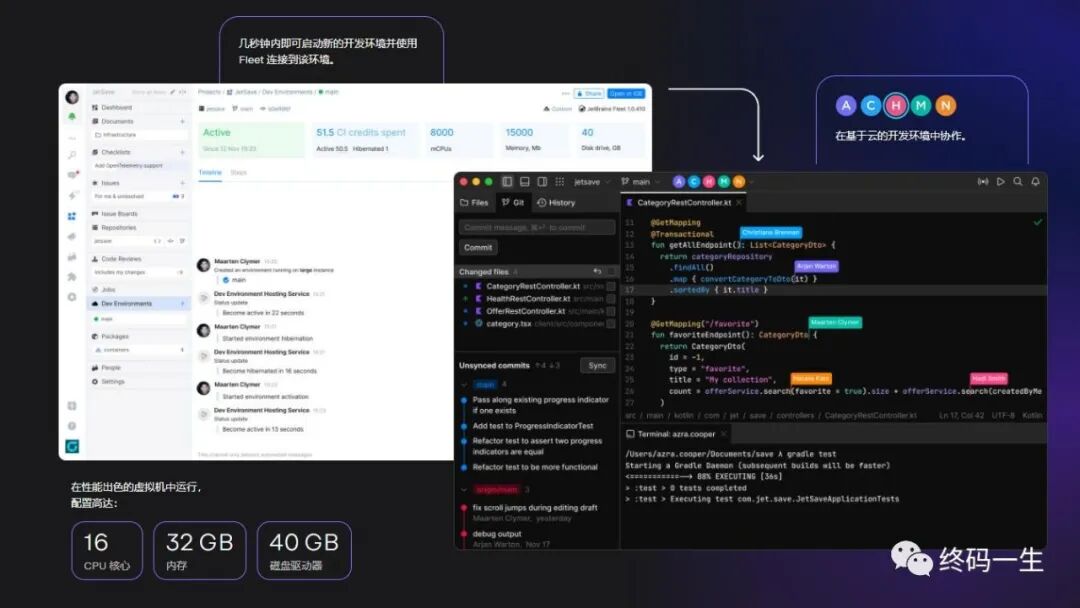This screenshot has height=608, width=1080.
Task: Click search magnifier in Space sidebar
Action: (x=72, y=156)
